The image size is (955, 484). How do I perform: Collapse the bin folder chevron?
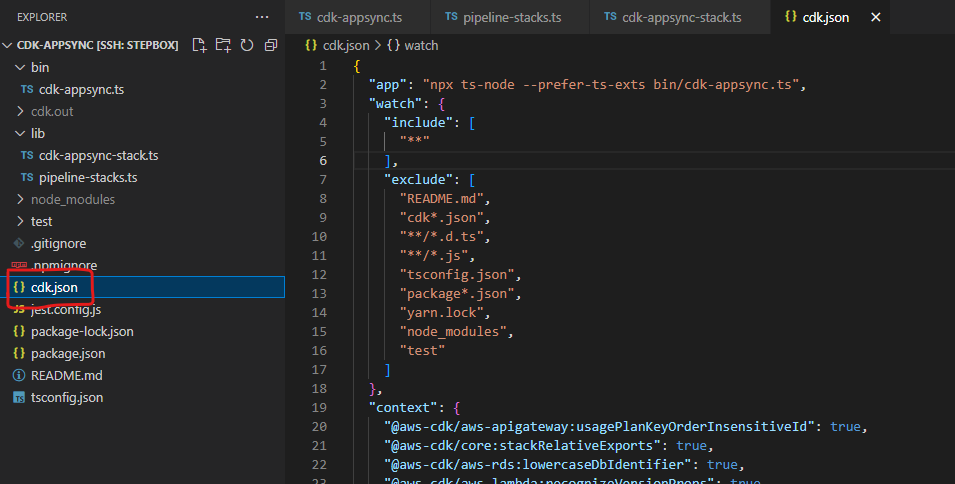(x=20, y=67)
